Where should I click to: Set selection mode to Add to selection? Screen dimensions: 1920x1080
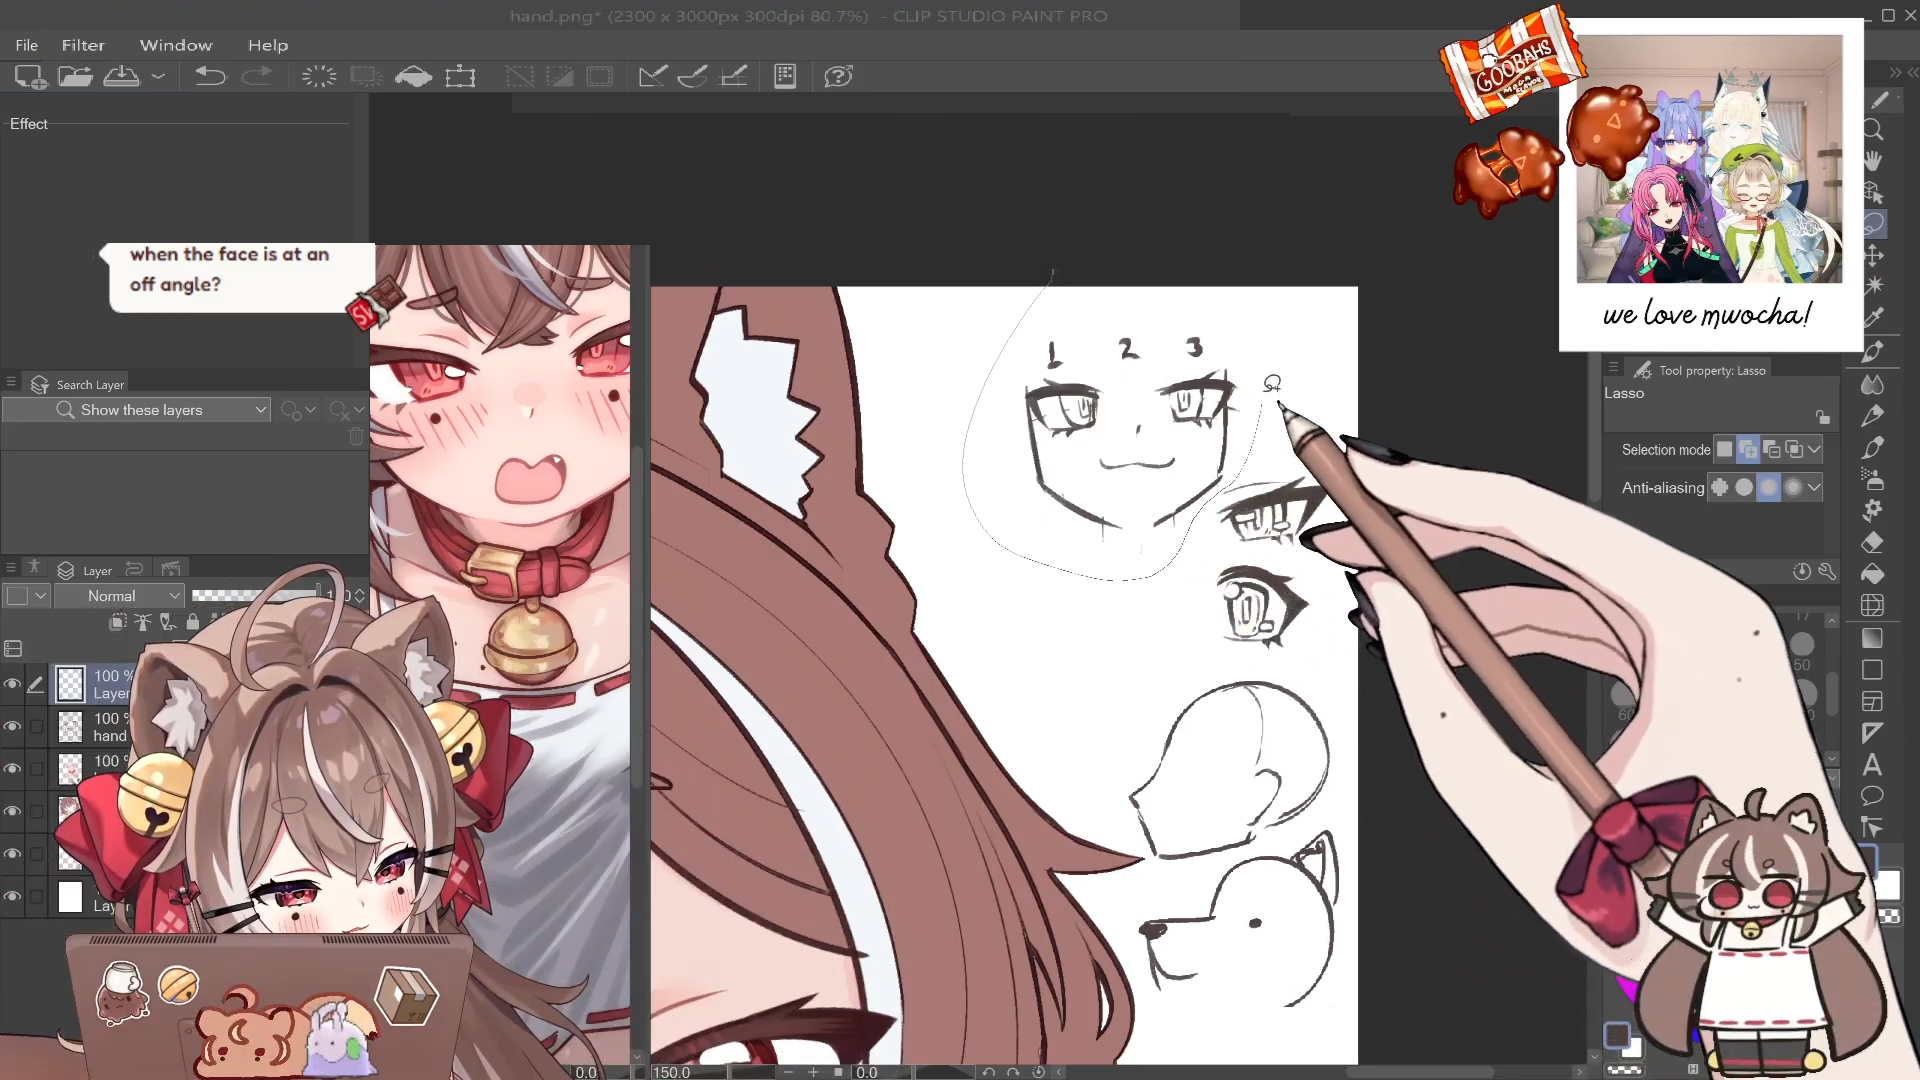coord(1748,450)
